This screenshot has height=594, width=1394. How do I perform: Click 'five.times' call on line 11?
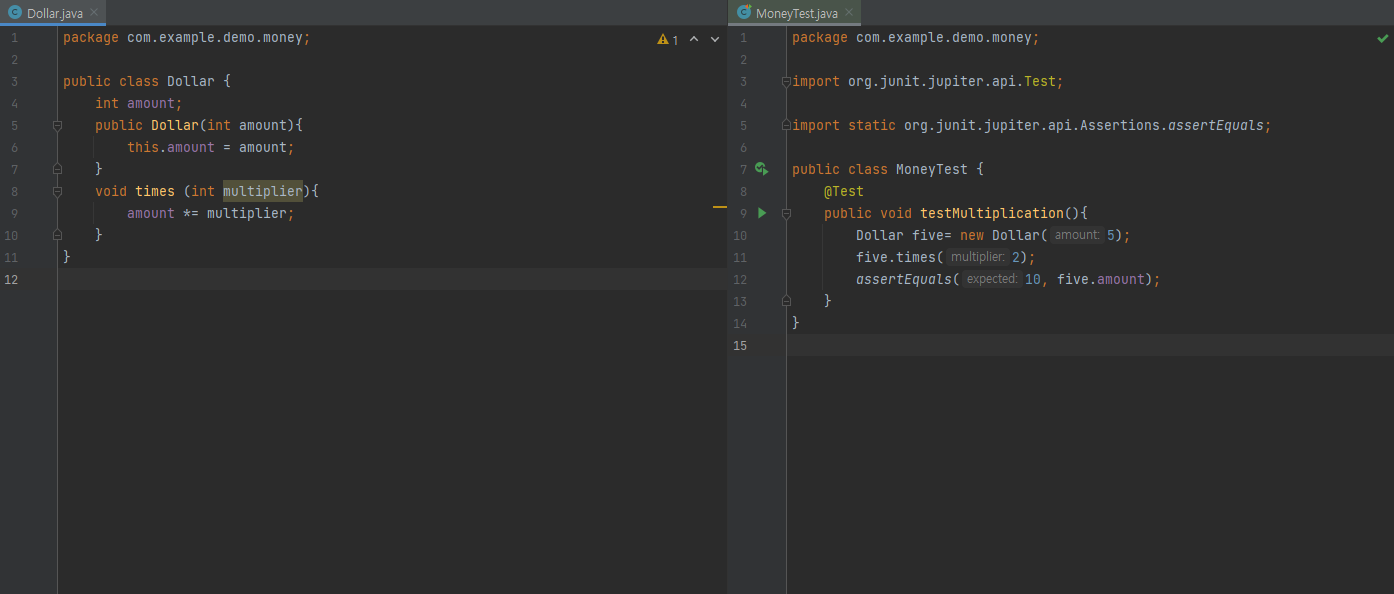(896, 257)
